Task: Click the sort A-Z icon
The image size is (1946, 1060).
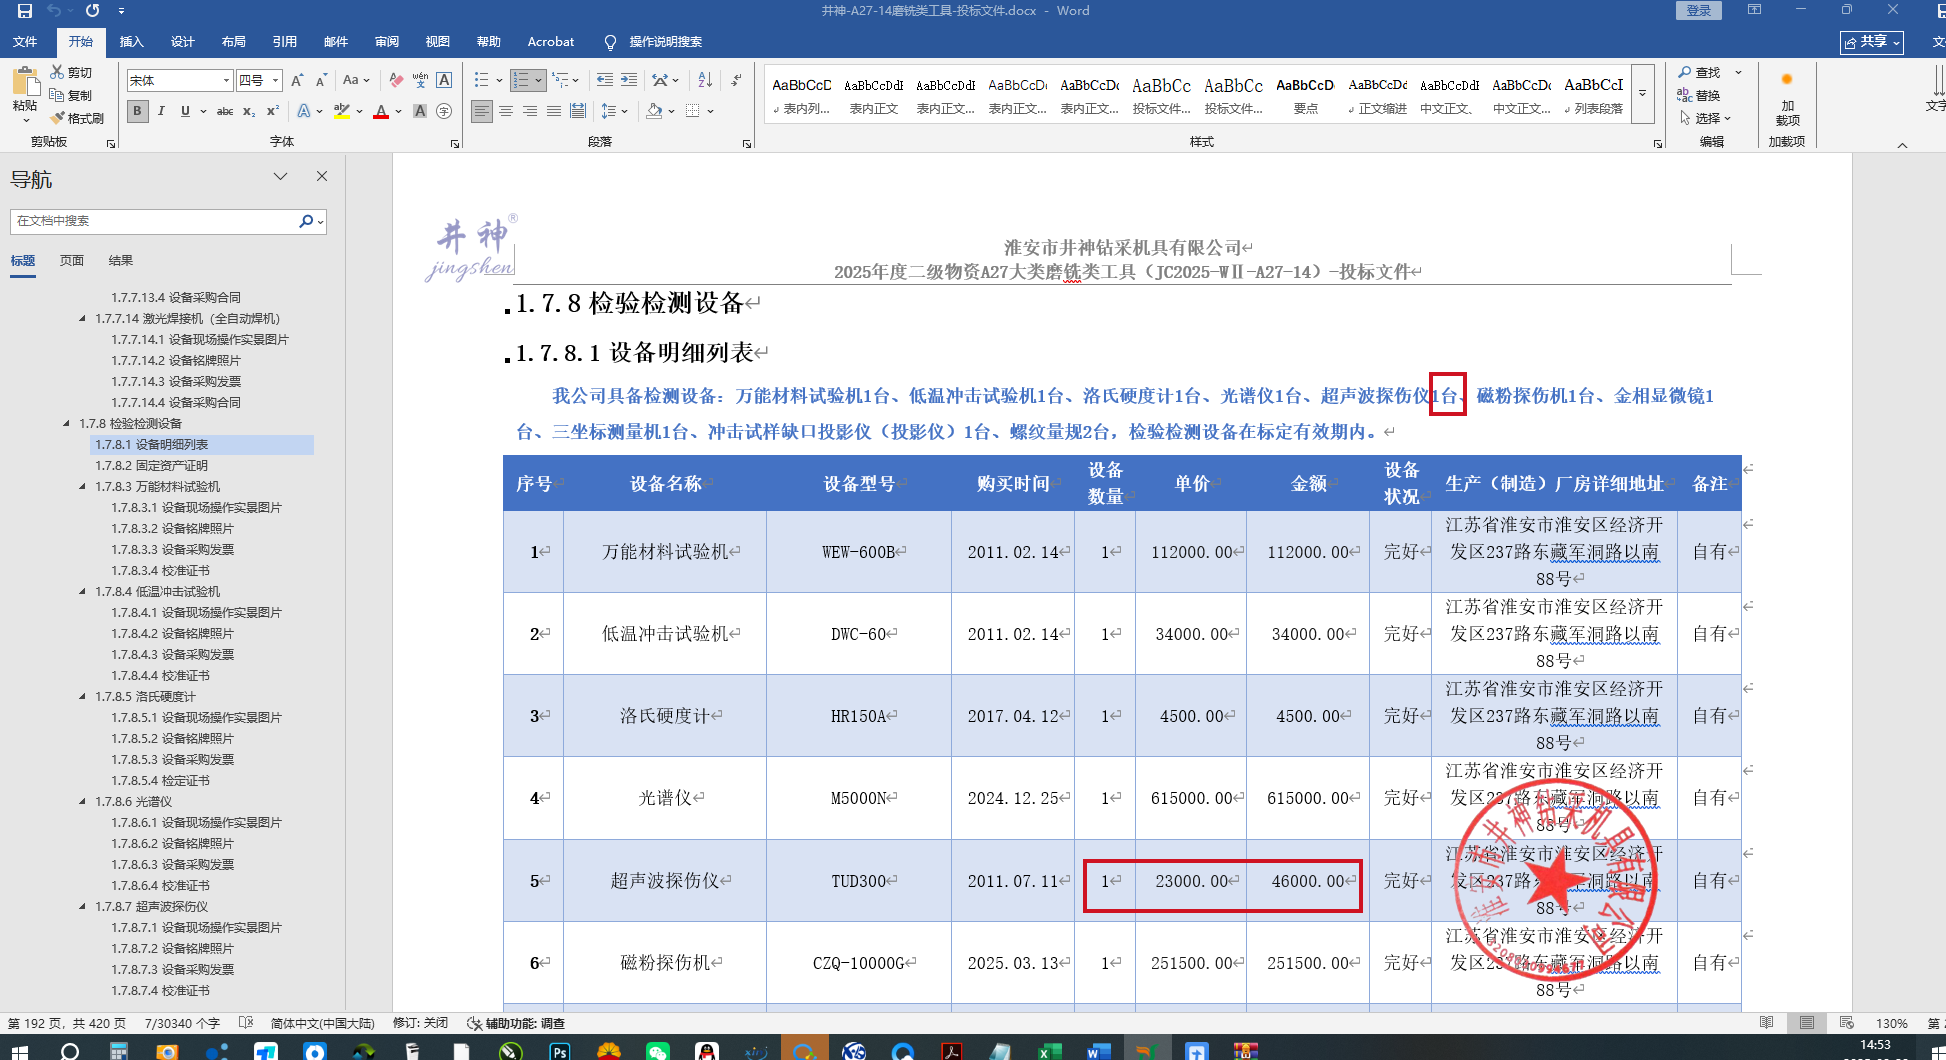Action: click(705, 80)
